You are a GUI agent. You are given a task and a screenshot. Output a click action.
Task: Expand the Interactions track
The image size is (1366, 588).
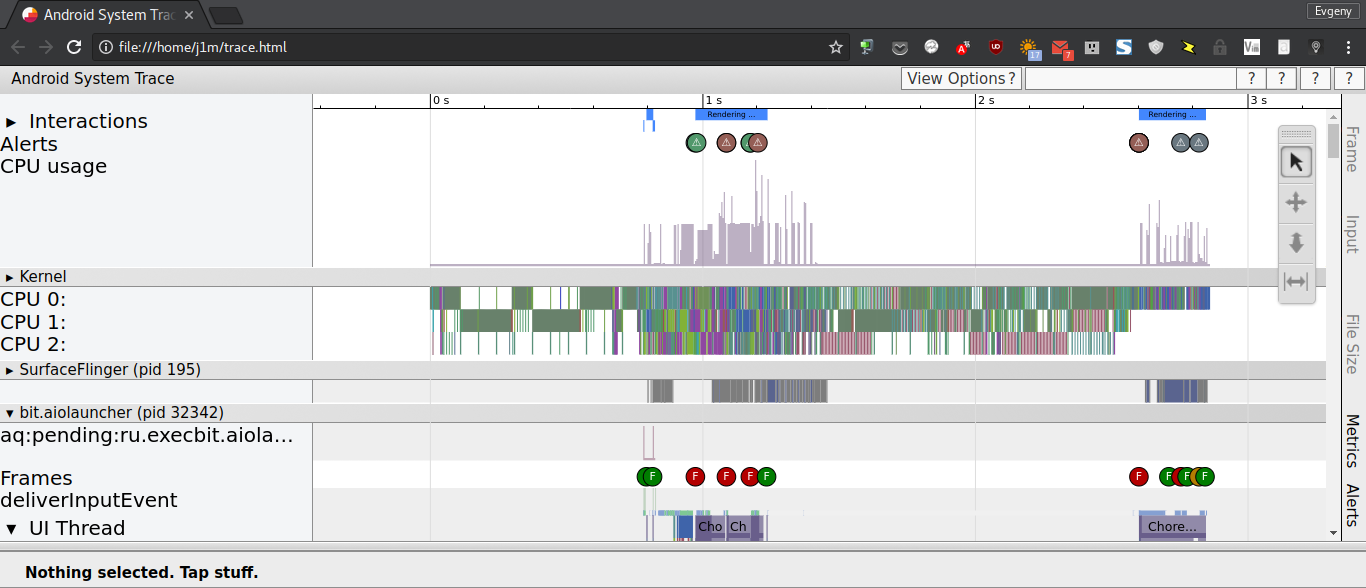point(12,122)
